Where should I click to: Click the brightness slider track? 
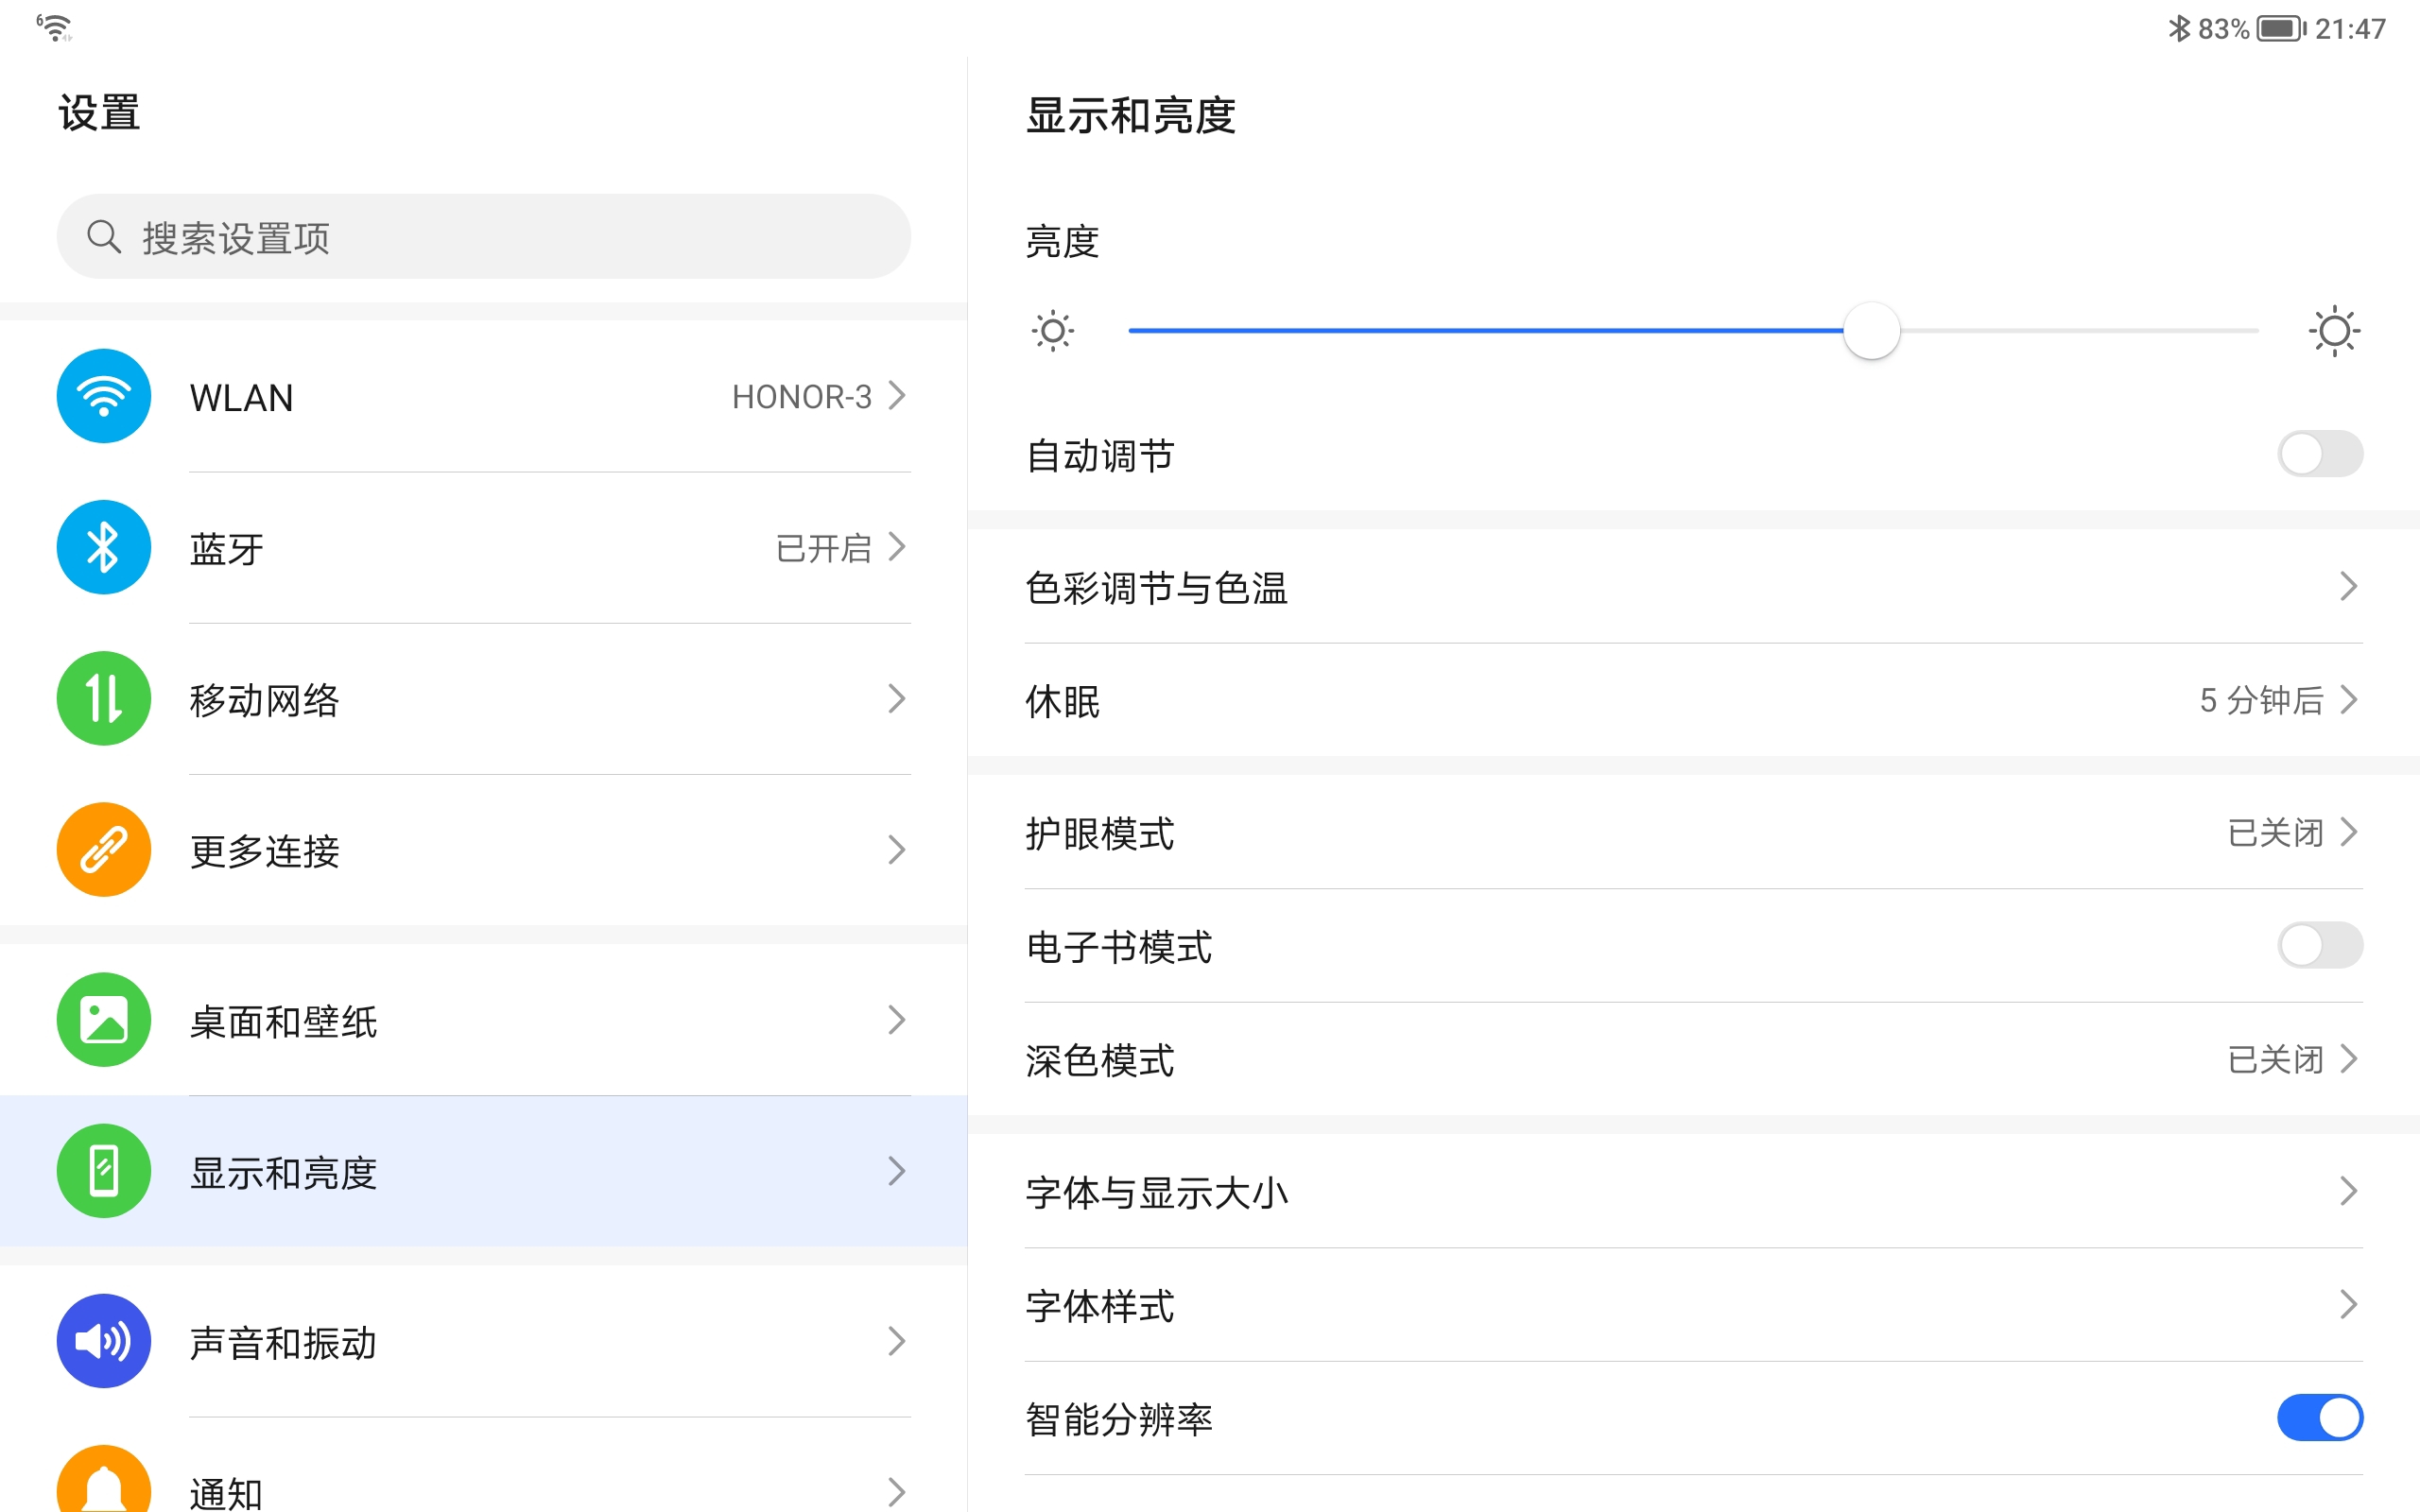click(1693, 331)
